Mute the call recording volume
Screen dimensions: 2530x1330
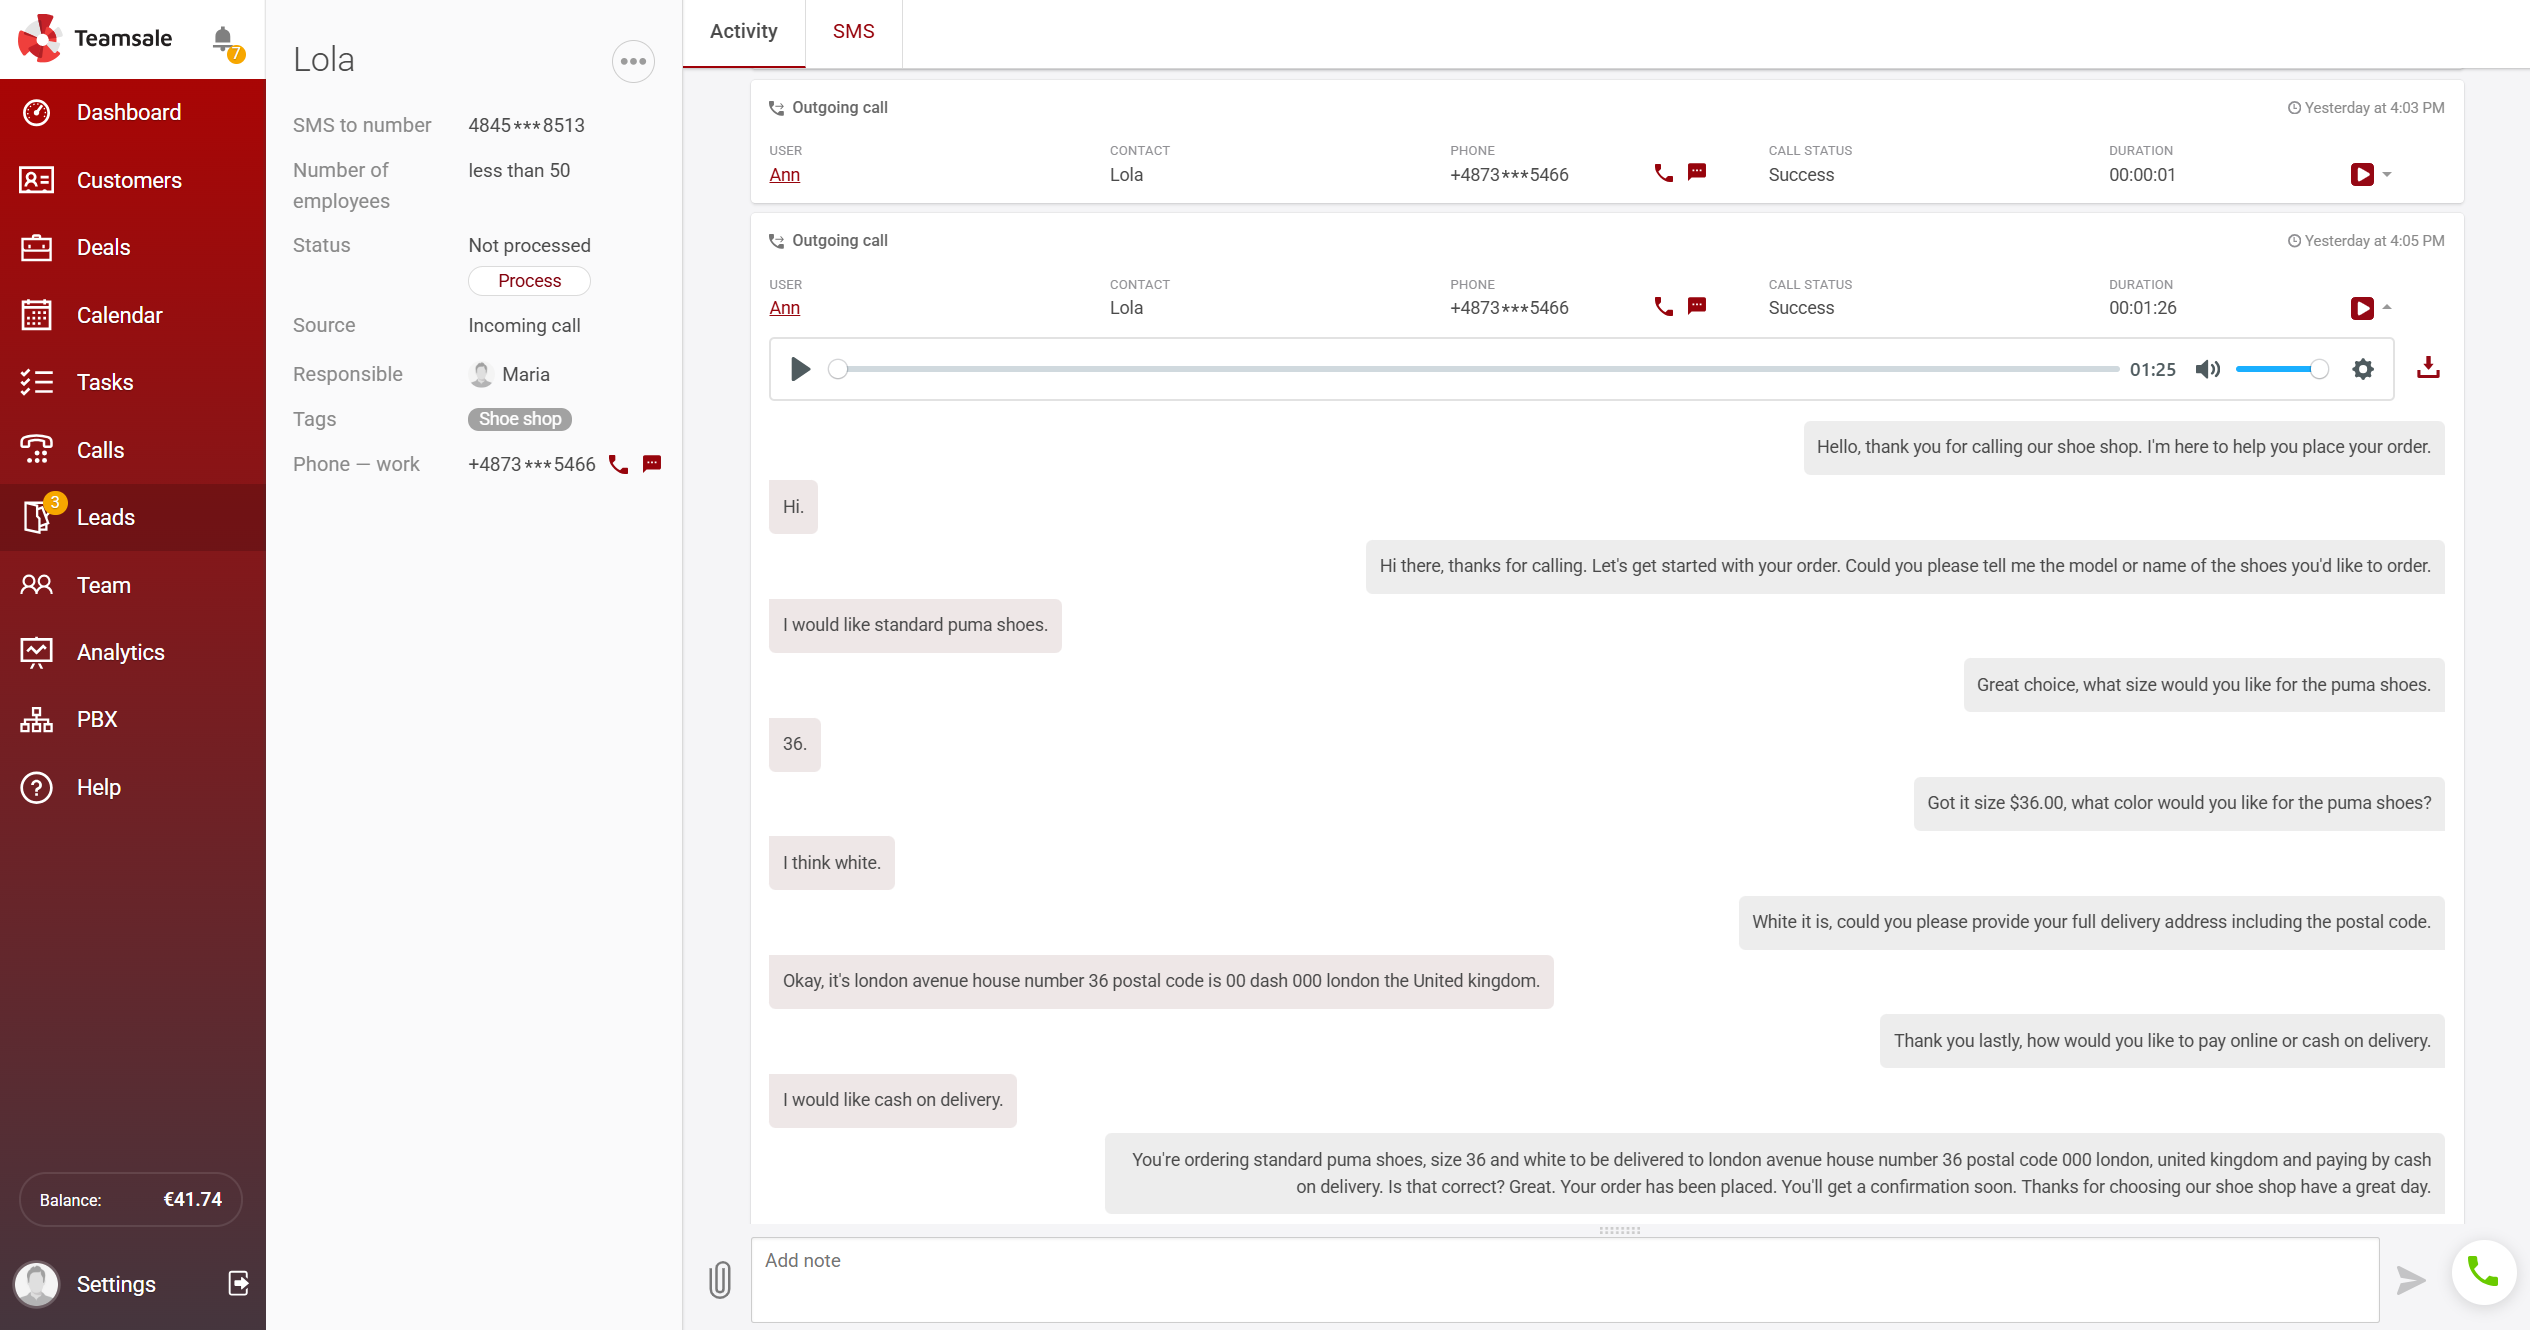pyautogui.click(x=2207, y=369)
